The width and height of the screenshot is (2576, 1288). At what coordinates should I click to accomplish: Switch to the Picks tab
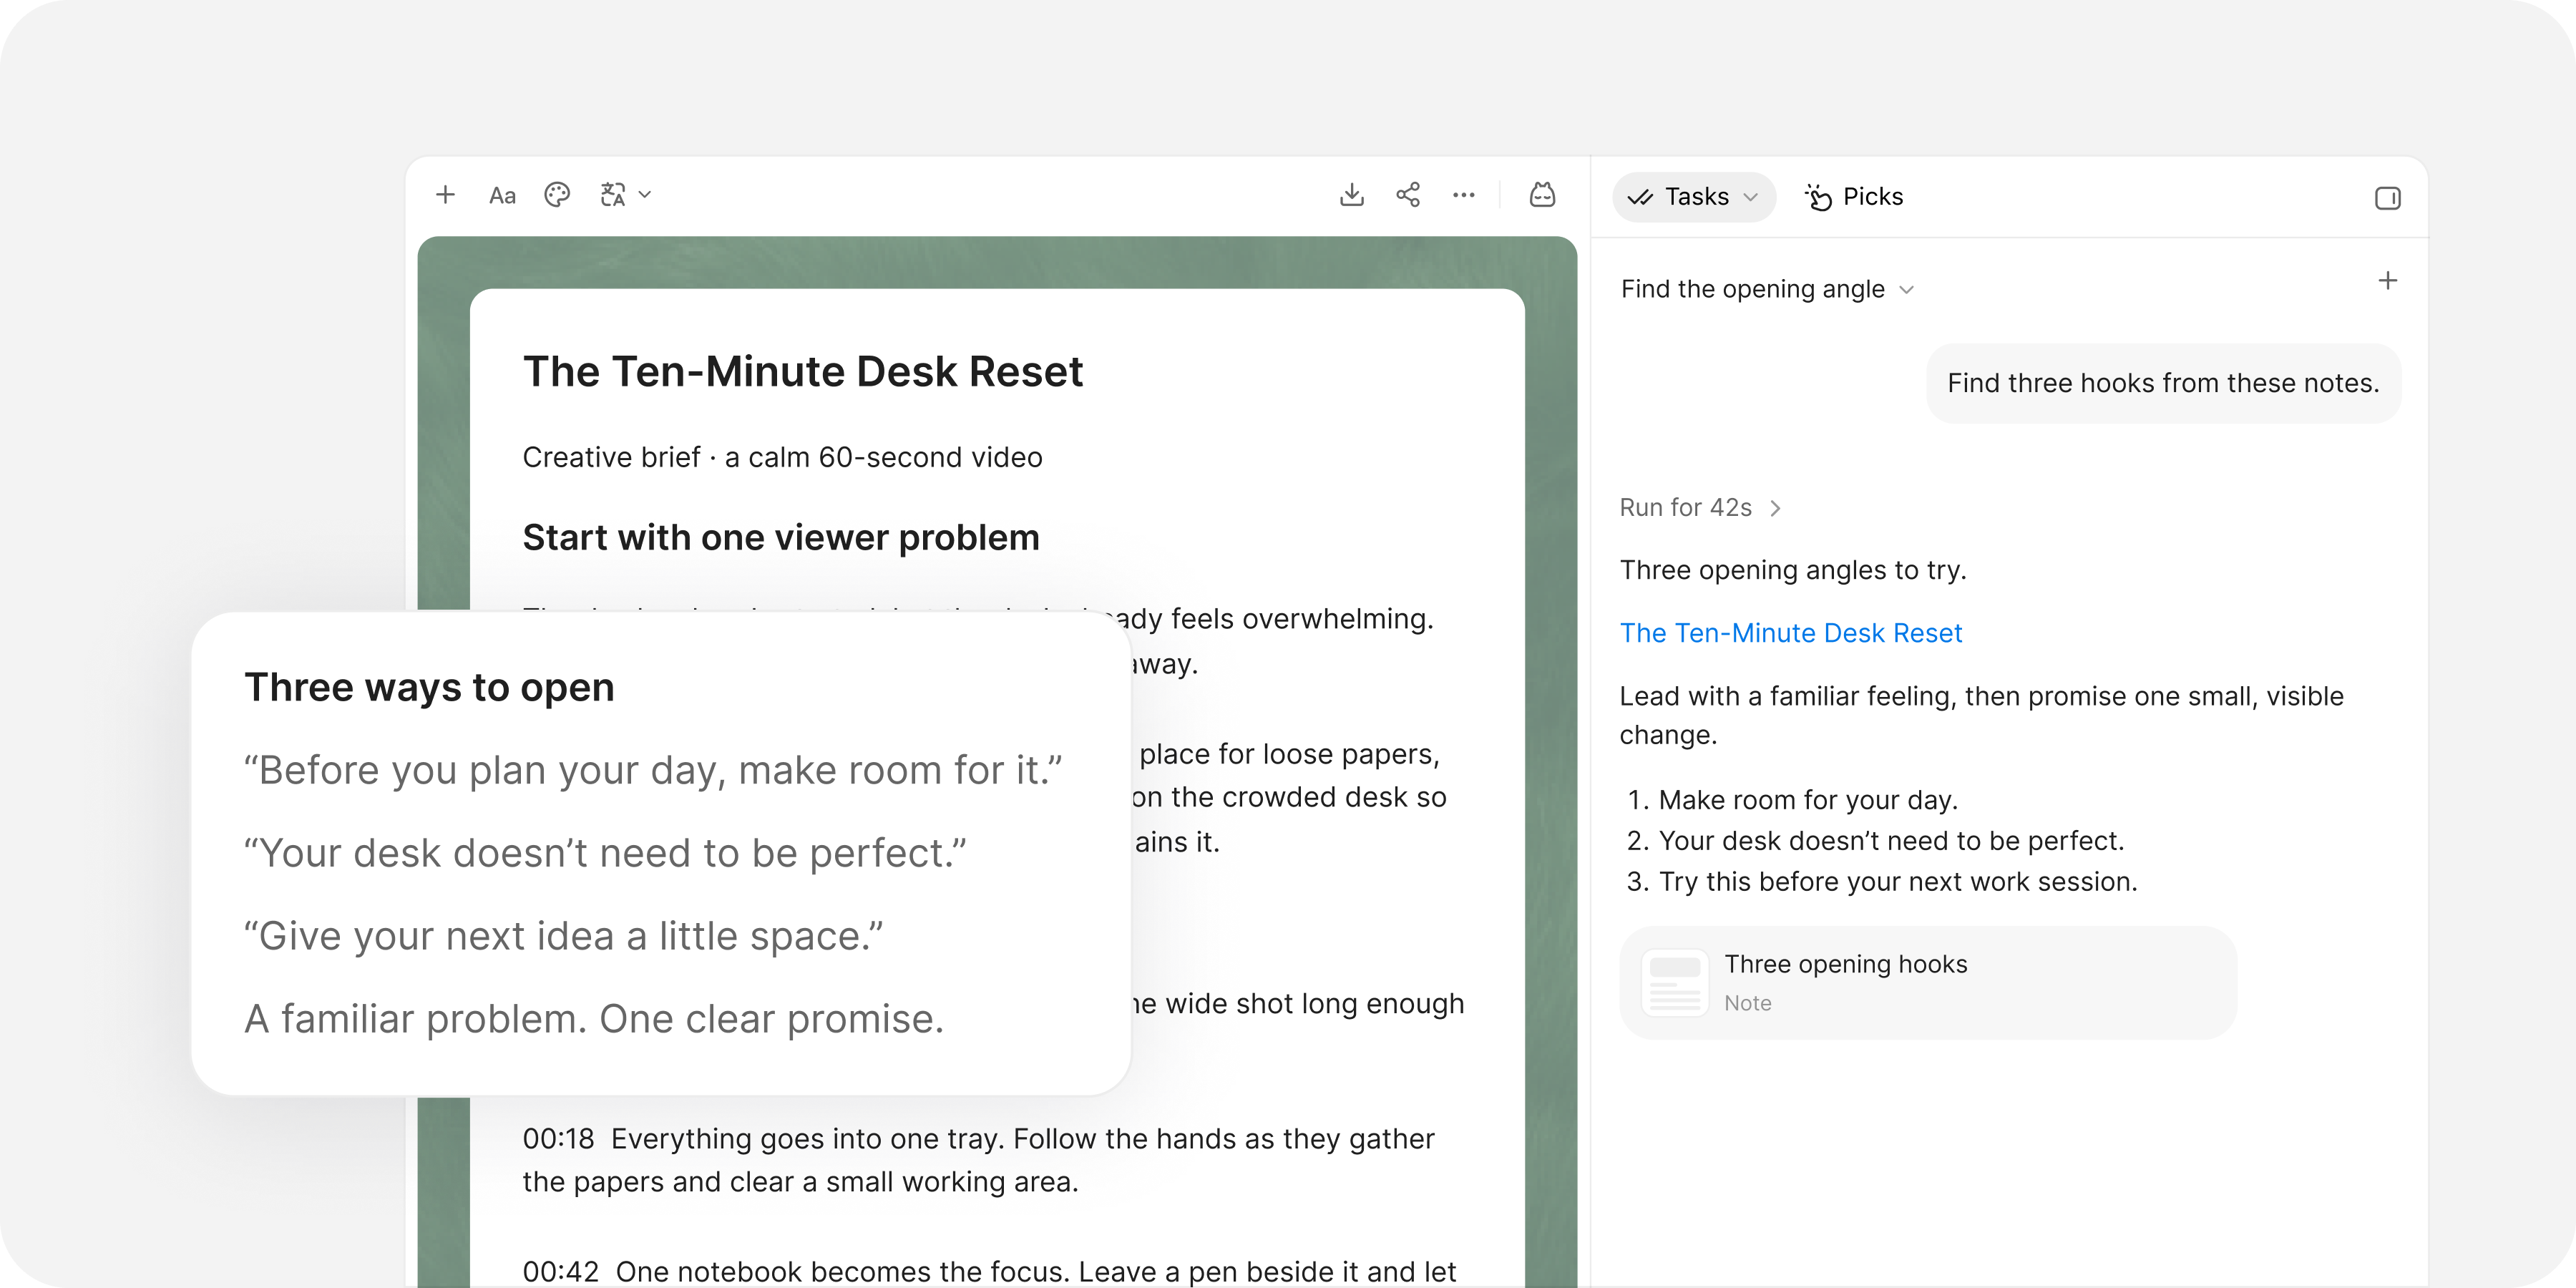point(1854,197)
